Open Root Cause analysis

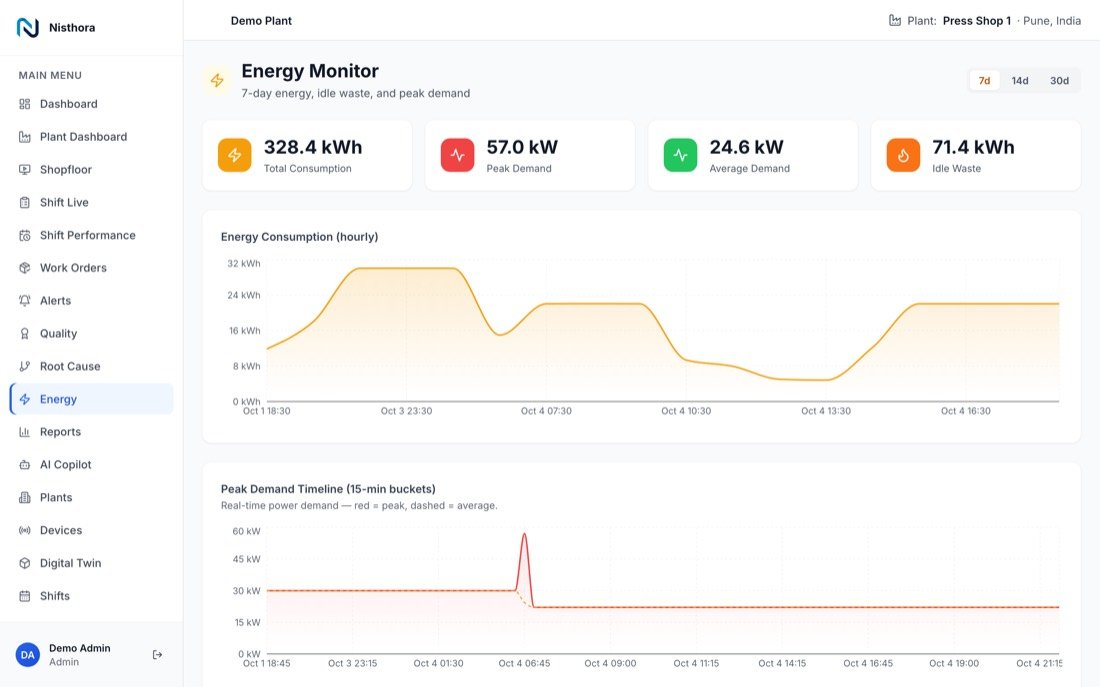point(92,366)
